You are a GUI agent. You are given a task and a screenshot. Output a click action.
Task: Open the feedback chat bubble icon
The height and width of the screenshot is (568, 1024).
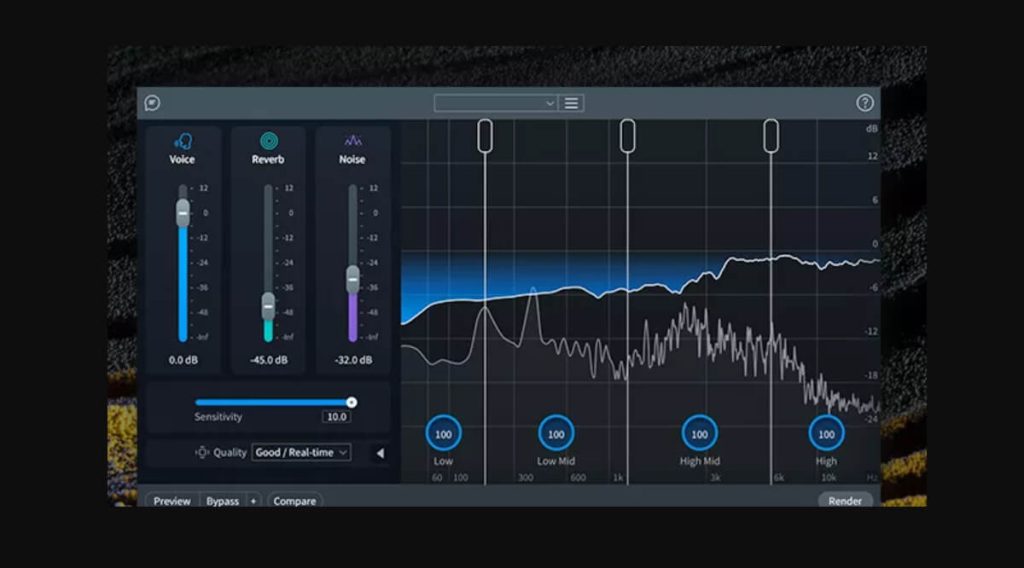point(152,103)
